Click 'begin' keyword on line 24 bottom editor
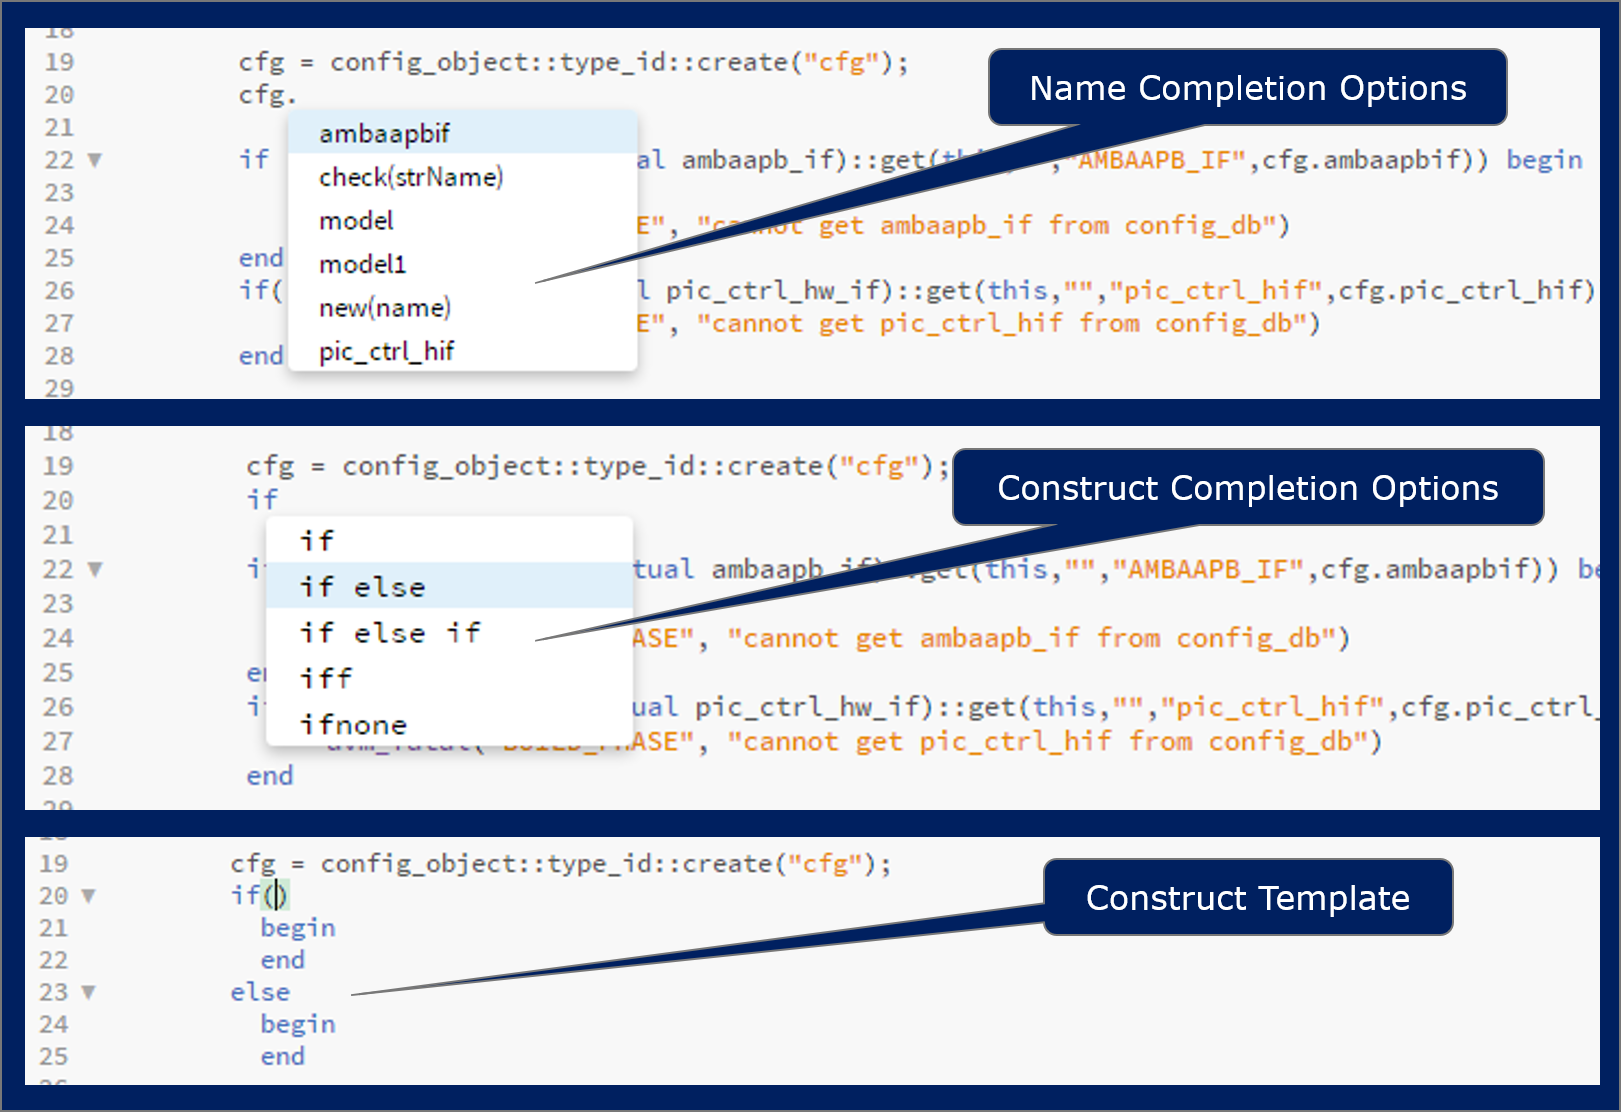The width and height of the screenshot is (1621, 1112). tap(298, 1024)
